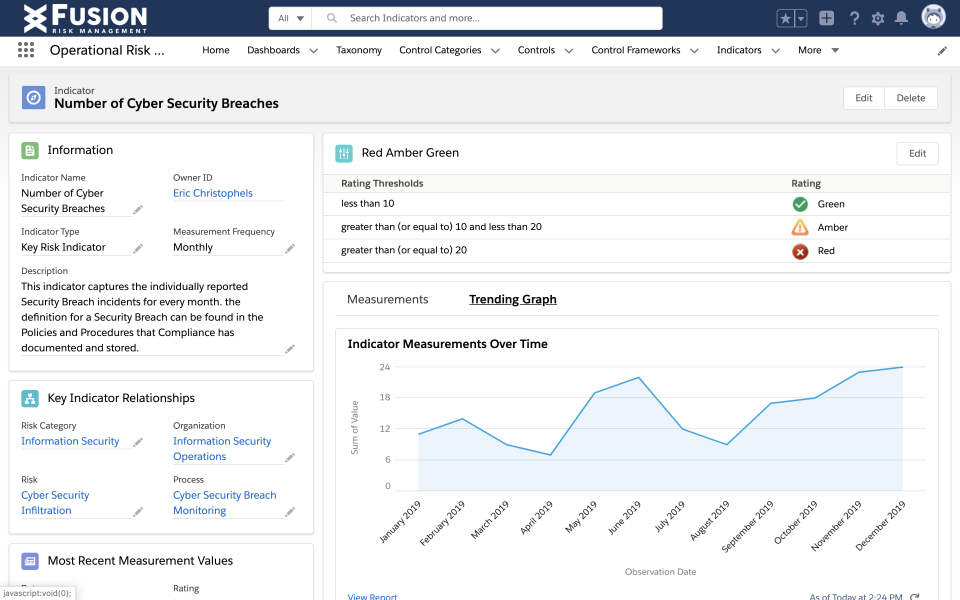Open the View Report link
960x600 pixels.
(371, 595)
